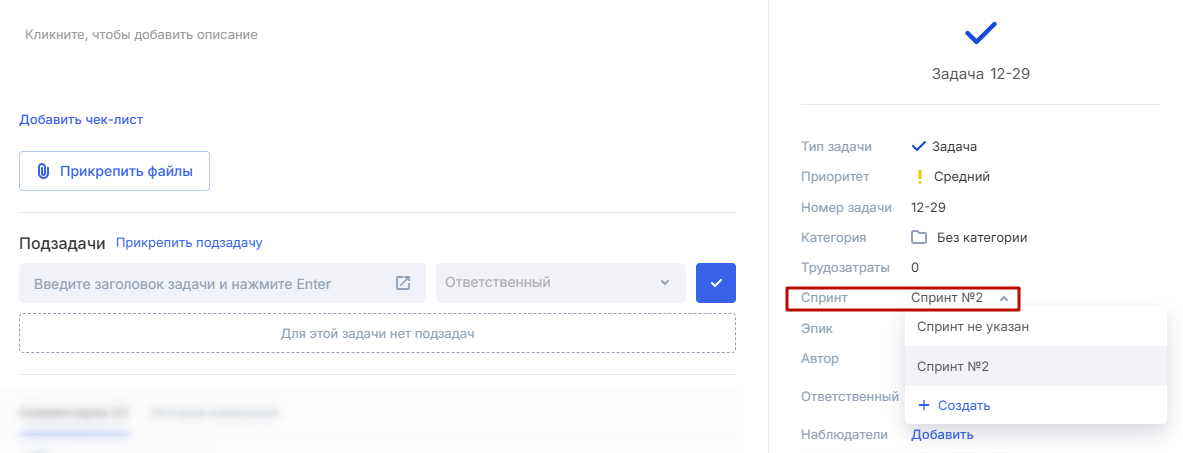Click the Прикрепить подзадачу link
The image size is (1183, 453).
(189, 243)
